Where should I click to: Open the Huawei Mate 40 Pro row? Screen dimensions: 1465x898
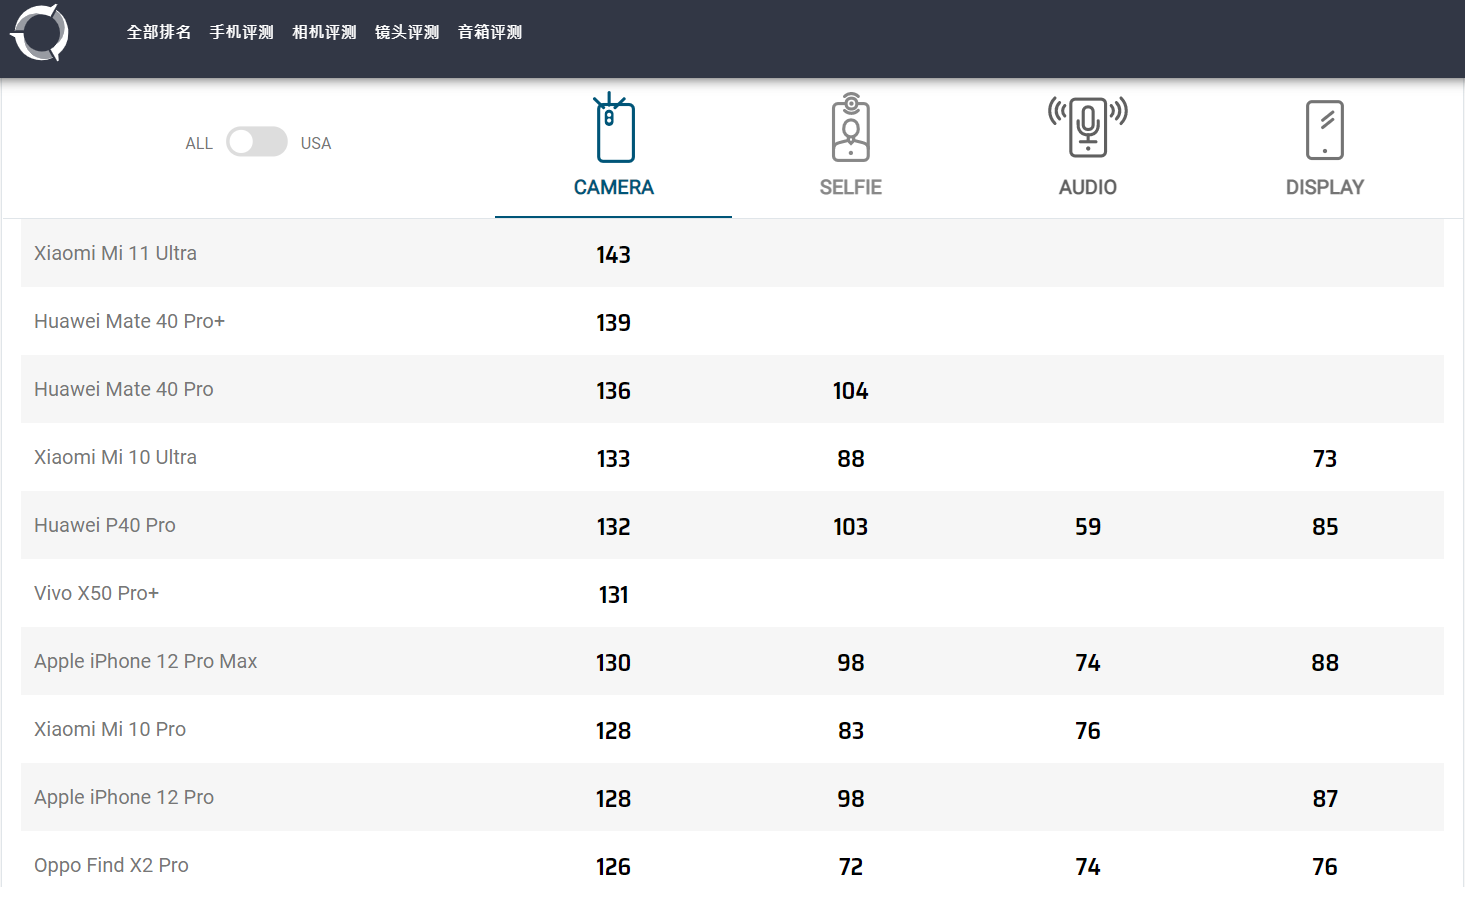(732, 389)
